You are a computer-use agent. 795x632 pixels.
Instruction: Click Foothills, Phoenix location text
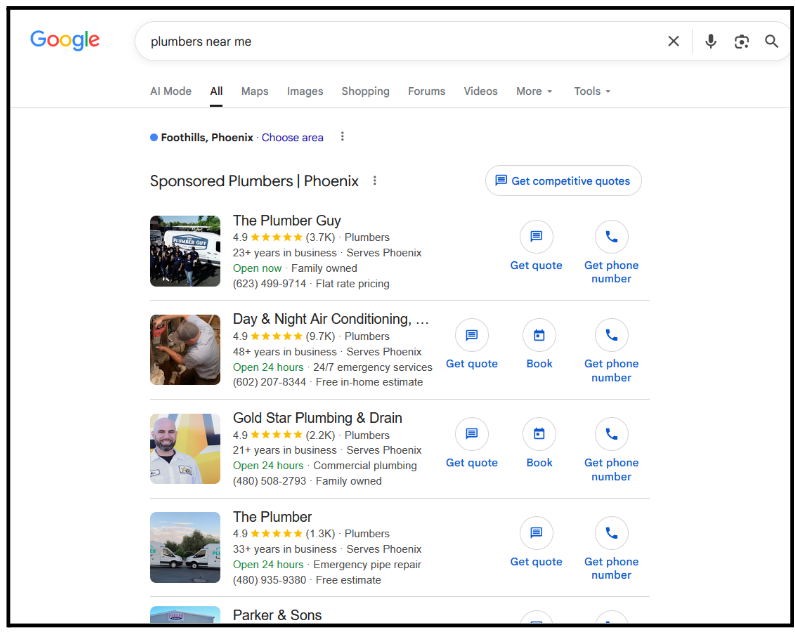[207, 137]
